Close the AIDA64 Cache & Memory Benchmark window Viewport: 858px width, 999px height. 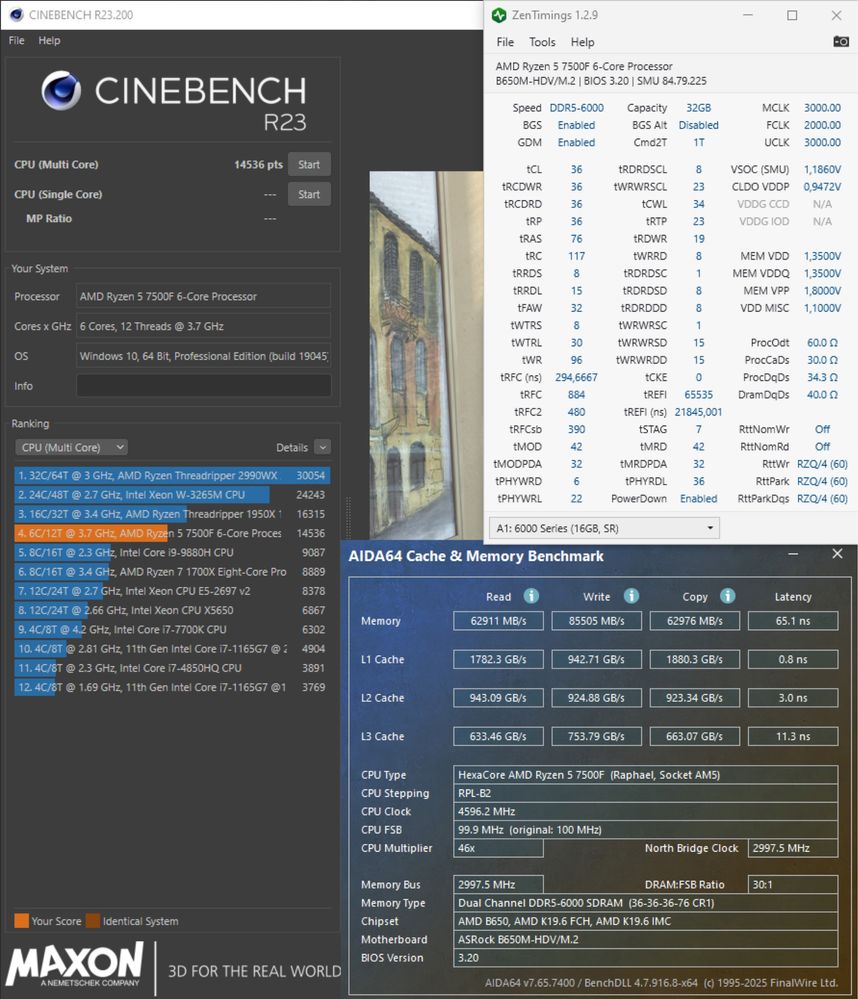tap(837, 554)
